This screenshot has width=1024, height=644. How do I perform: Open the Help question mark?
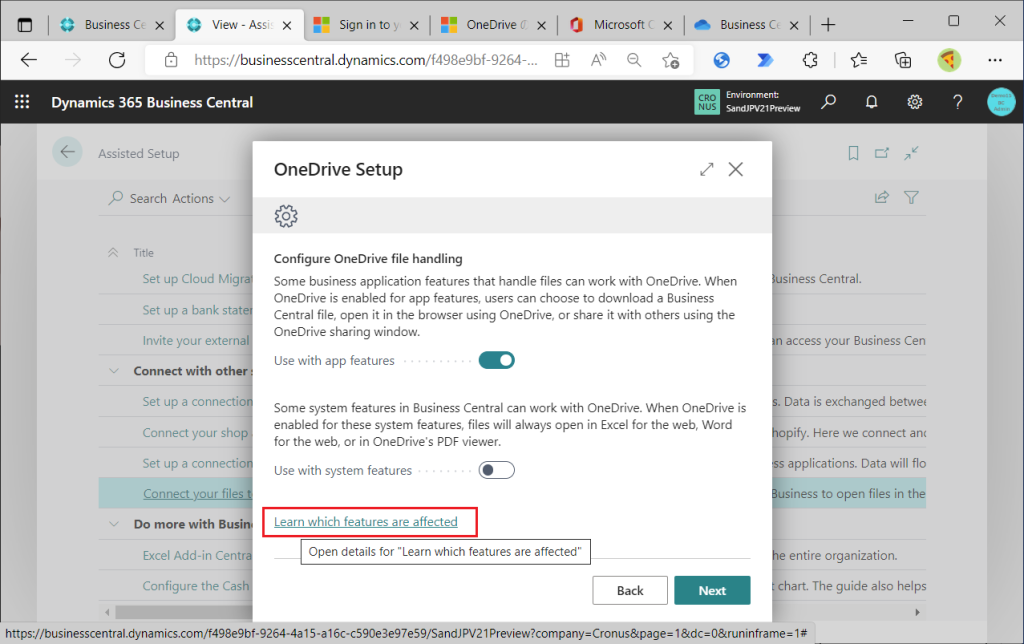coord(957,102)
